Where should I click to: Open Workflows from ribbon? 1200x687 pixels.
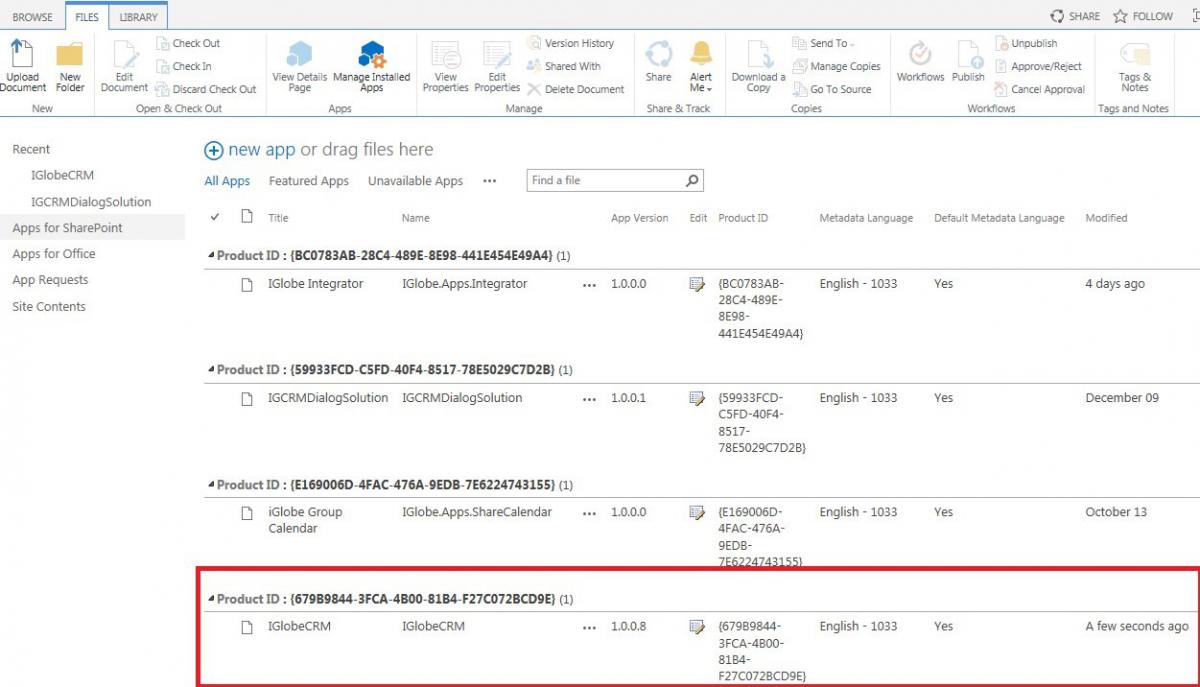tap(920, 62)
